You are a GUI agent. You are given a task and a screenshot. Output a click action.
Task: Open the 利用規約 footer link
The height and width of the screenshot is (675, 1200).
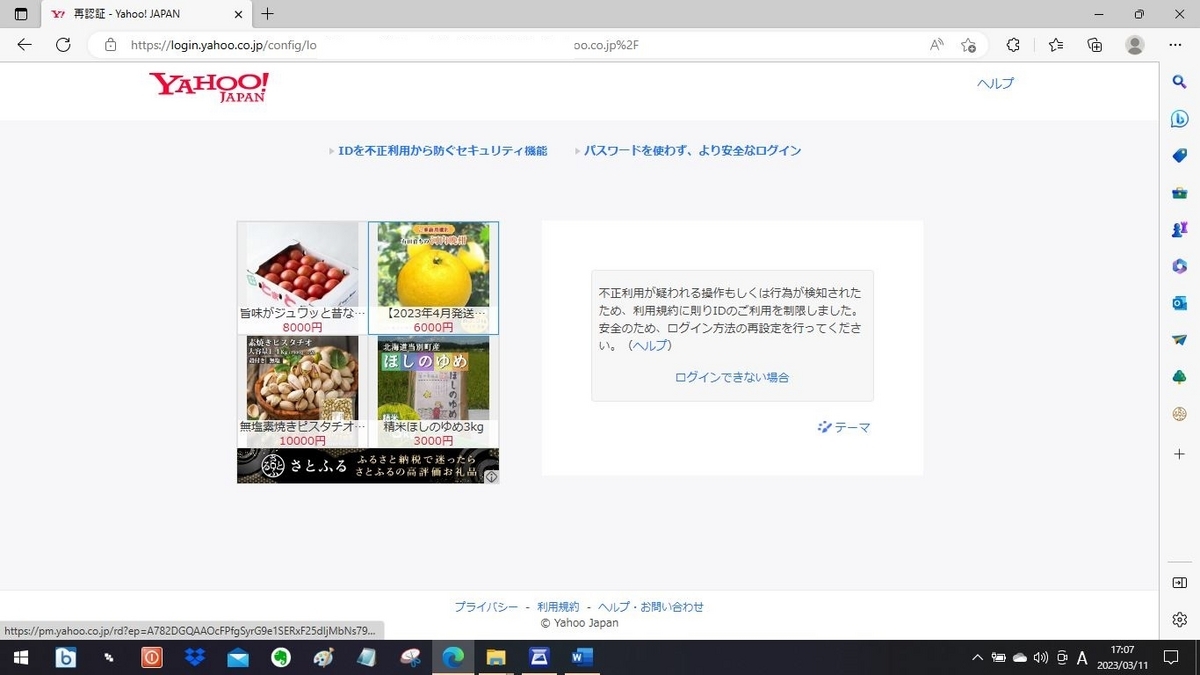558,607
